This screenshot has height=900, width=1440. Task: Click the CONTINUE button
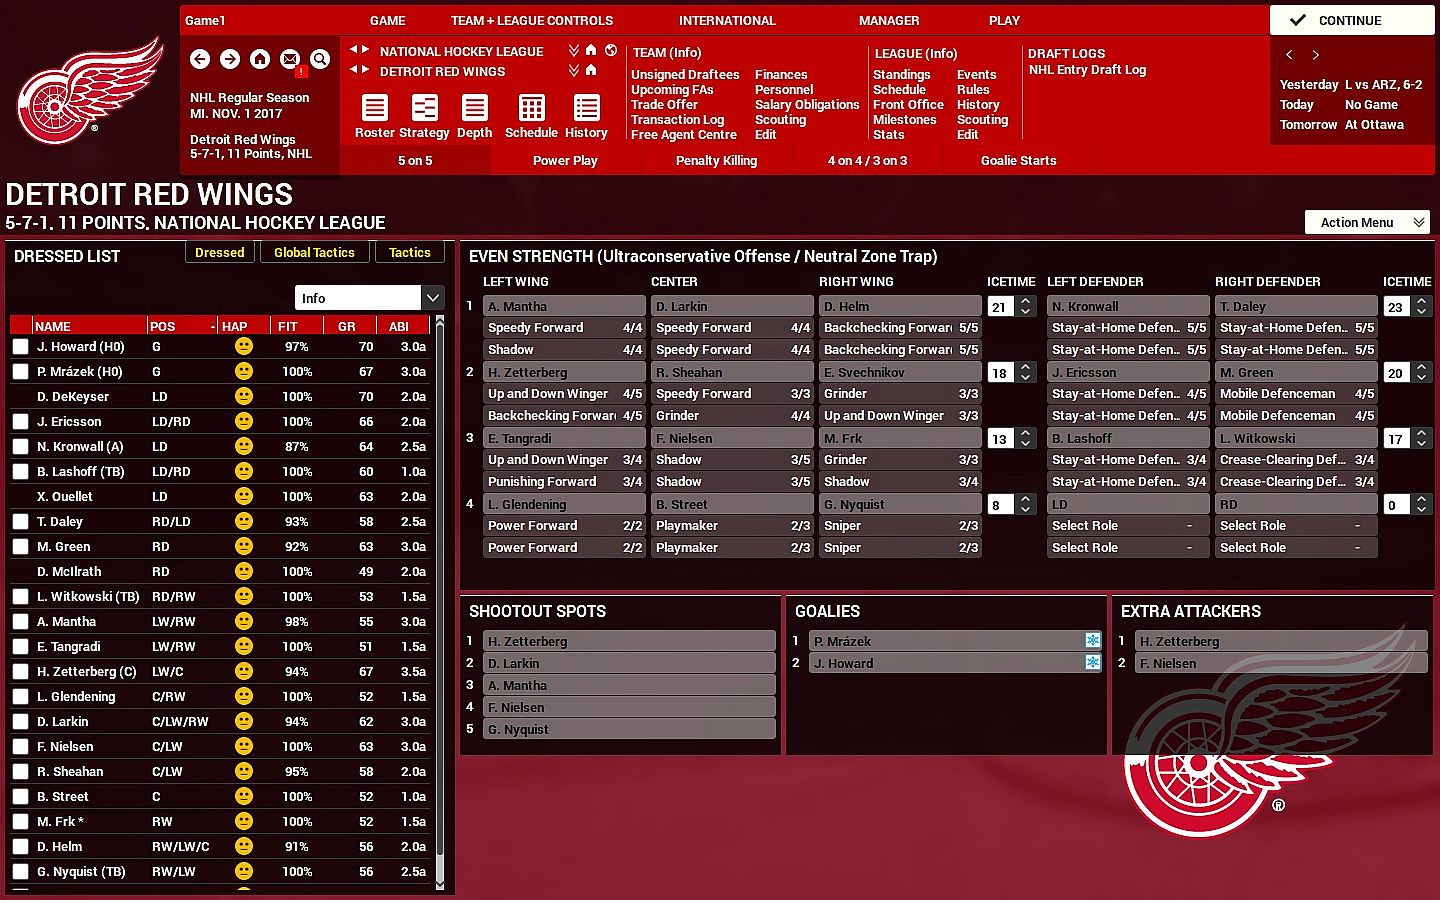click(x=1351, y=20)
